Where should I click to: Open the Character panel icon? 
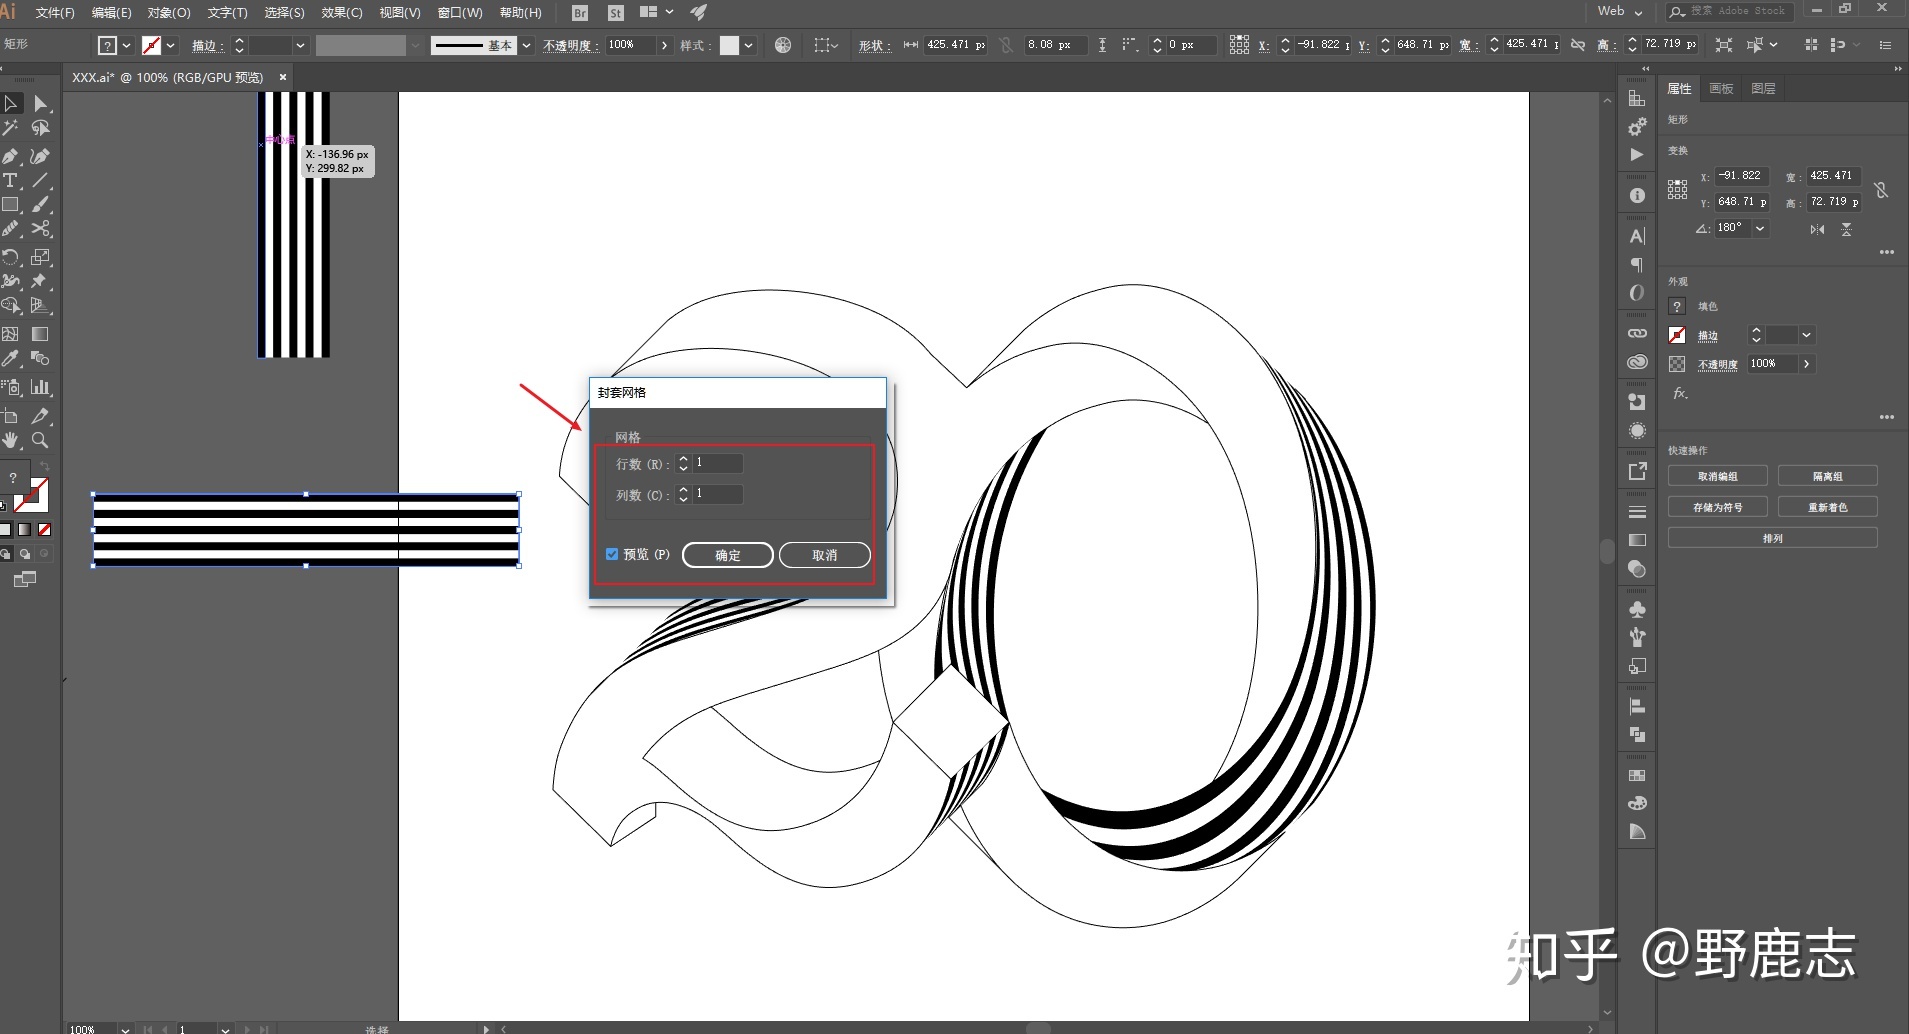click(1637, 236)
